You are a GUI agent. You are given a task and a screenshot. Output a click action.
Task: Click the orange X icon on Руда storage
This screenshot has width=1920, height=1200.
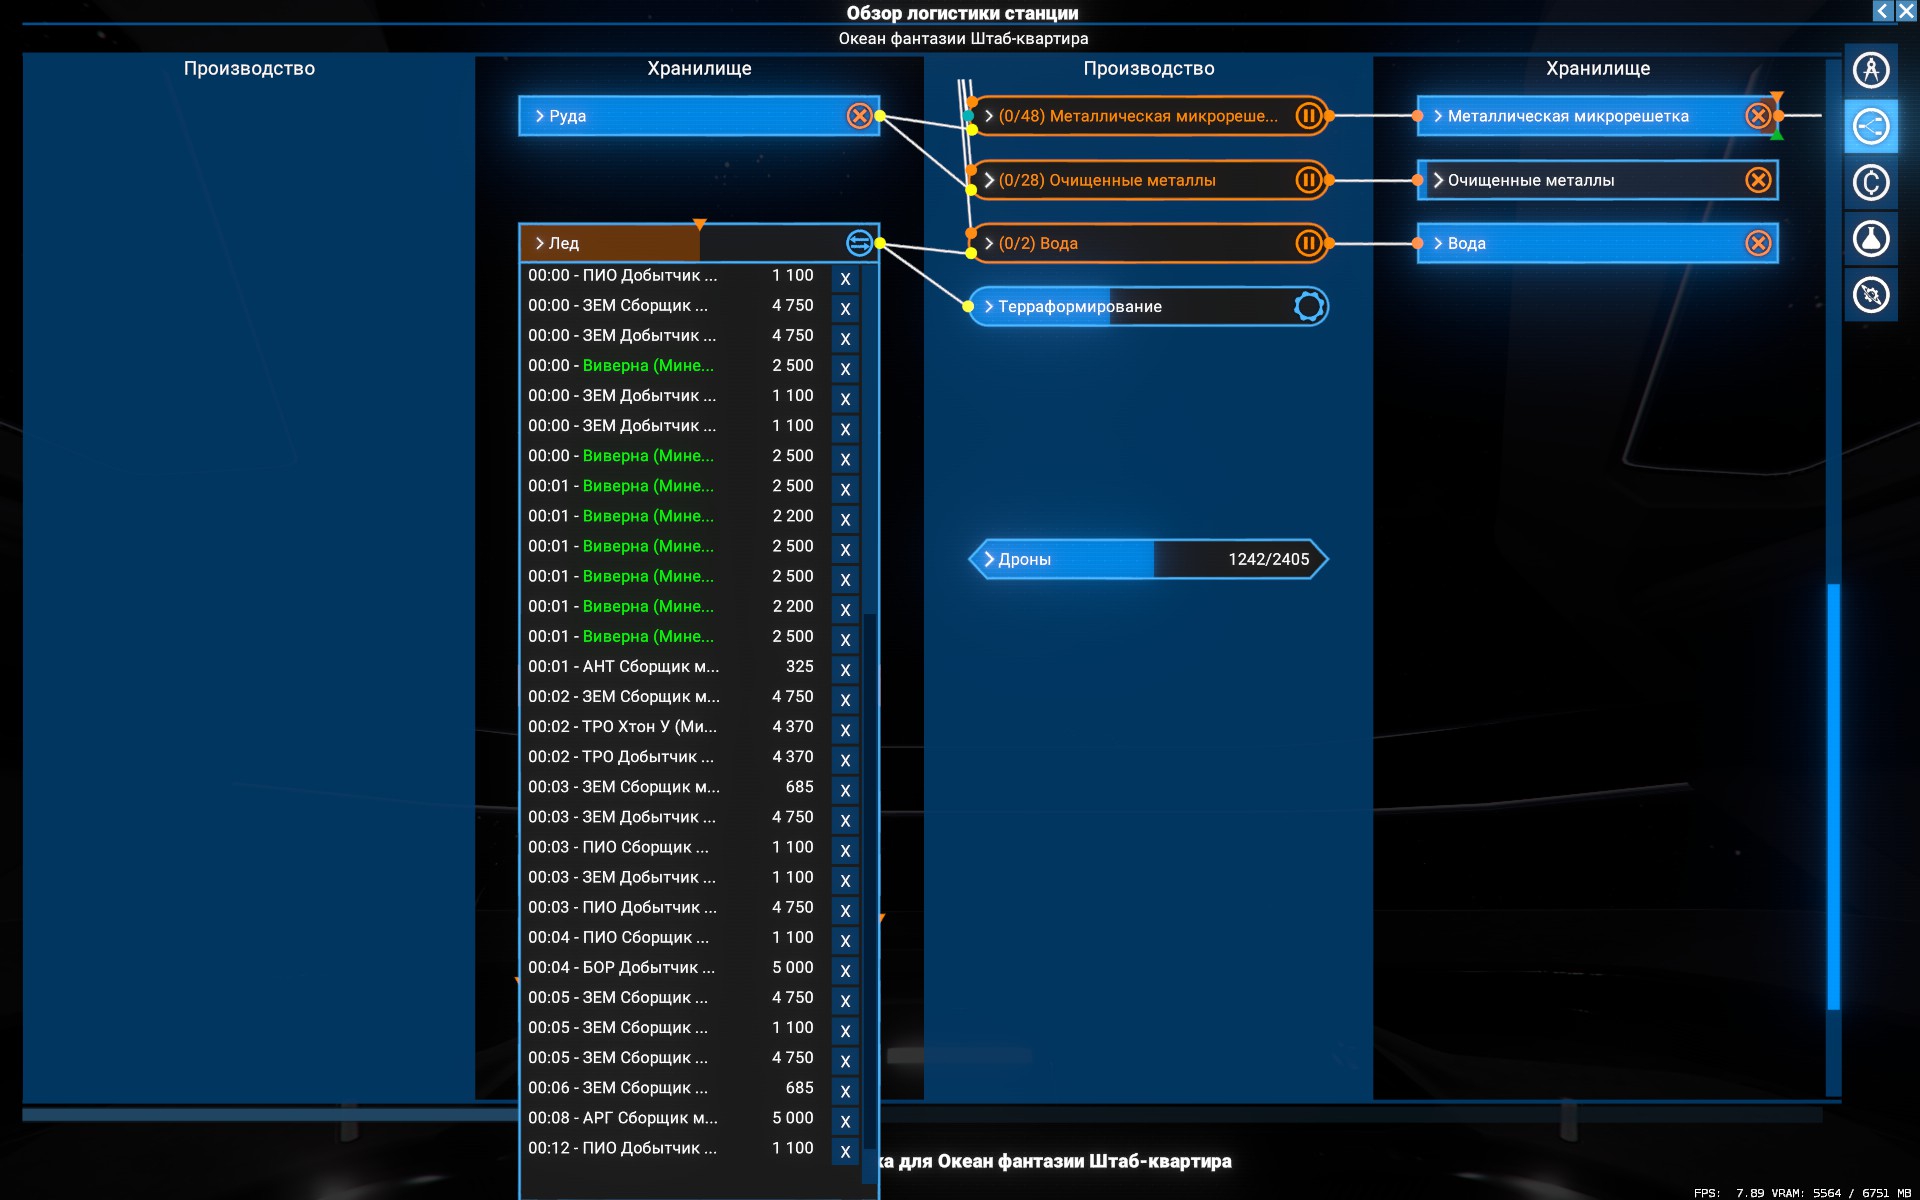(859, 116)
